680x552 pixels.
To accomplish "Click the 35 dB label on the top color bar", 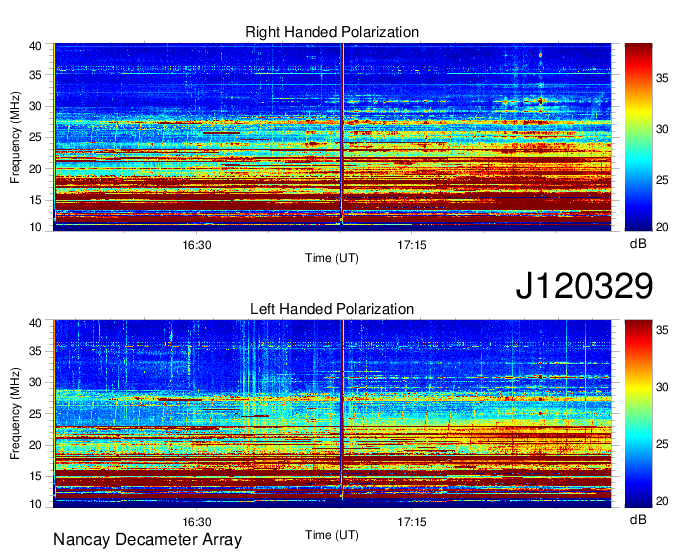I will click(x=662, y=78).
